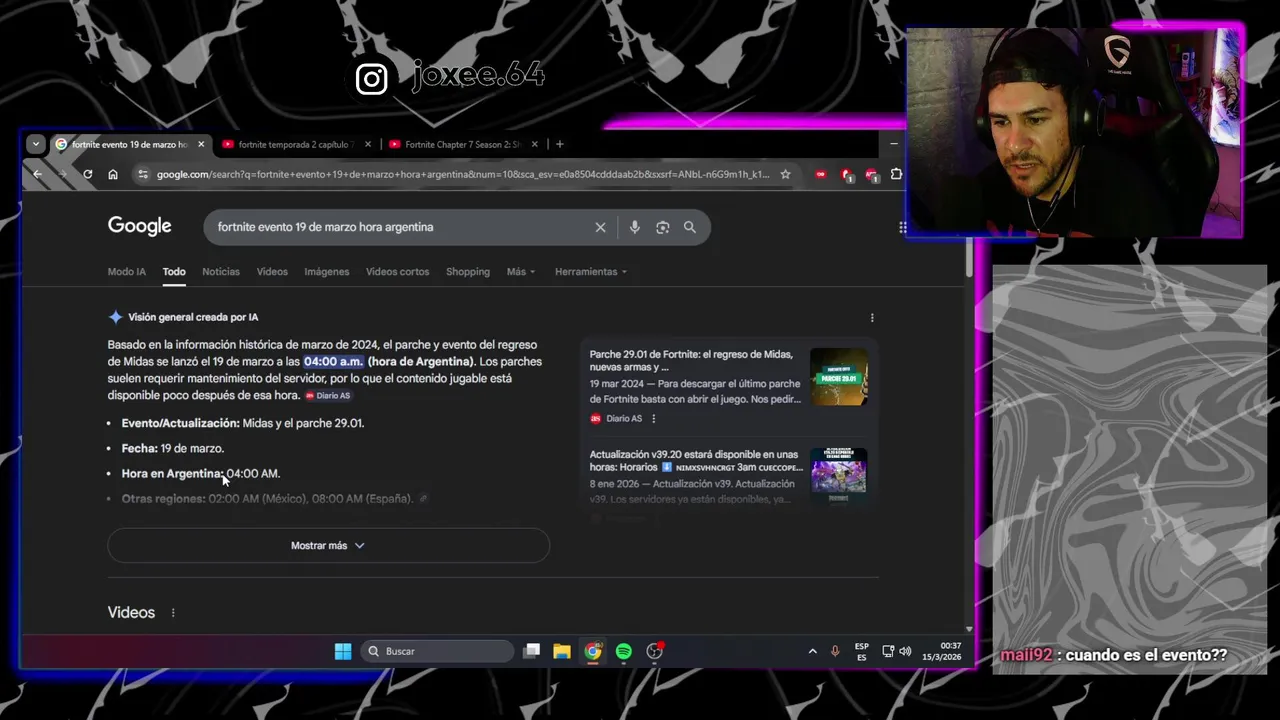
Task: Open the Imágenes results tab
Action: tap(327, 271)
